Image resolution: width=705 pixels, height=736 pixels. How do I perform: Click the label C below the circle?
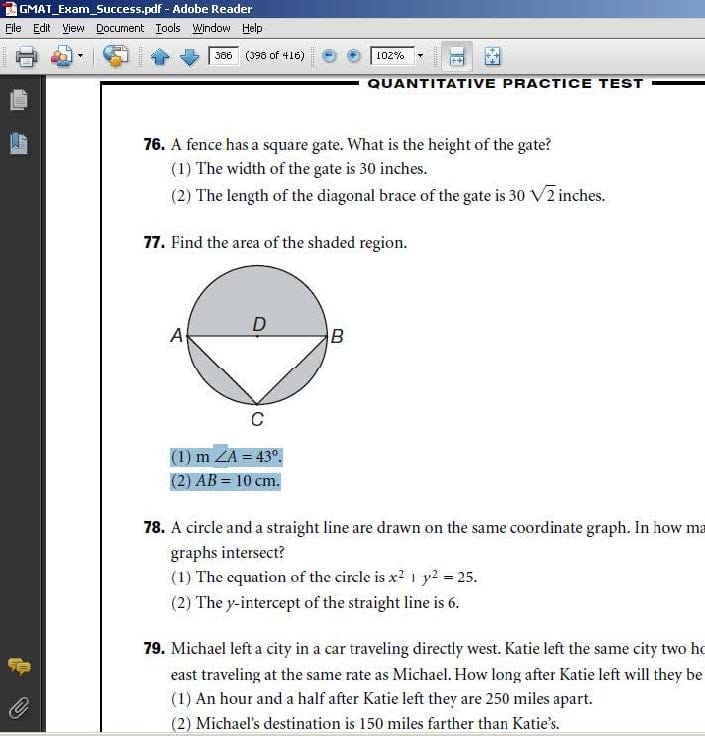[257, 419]
